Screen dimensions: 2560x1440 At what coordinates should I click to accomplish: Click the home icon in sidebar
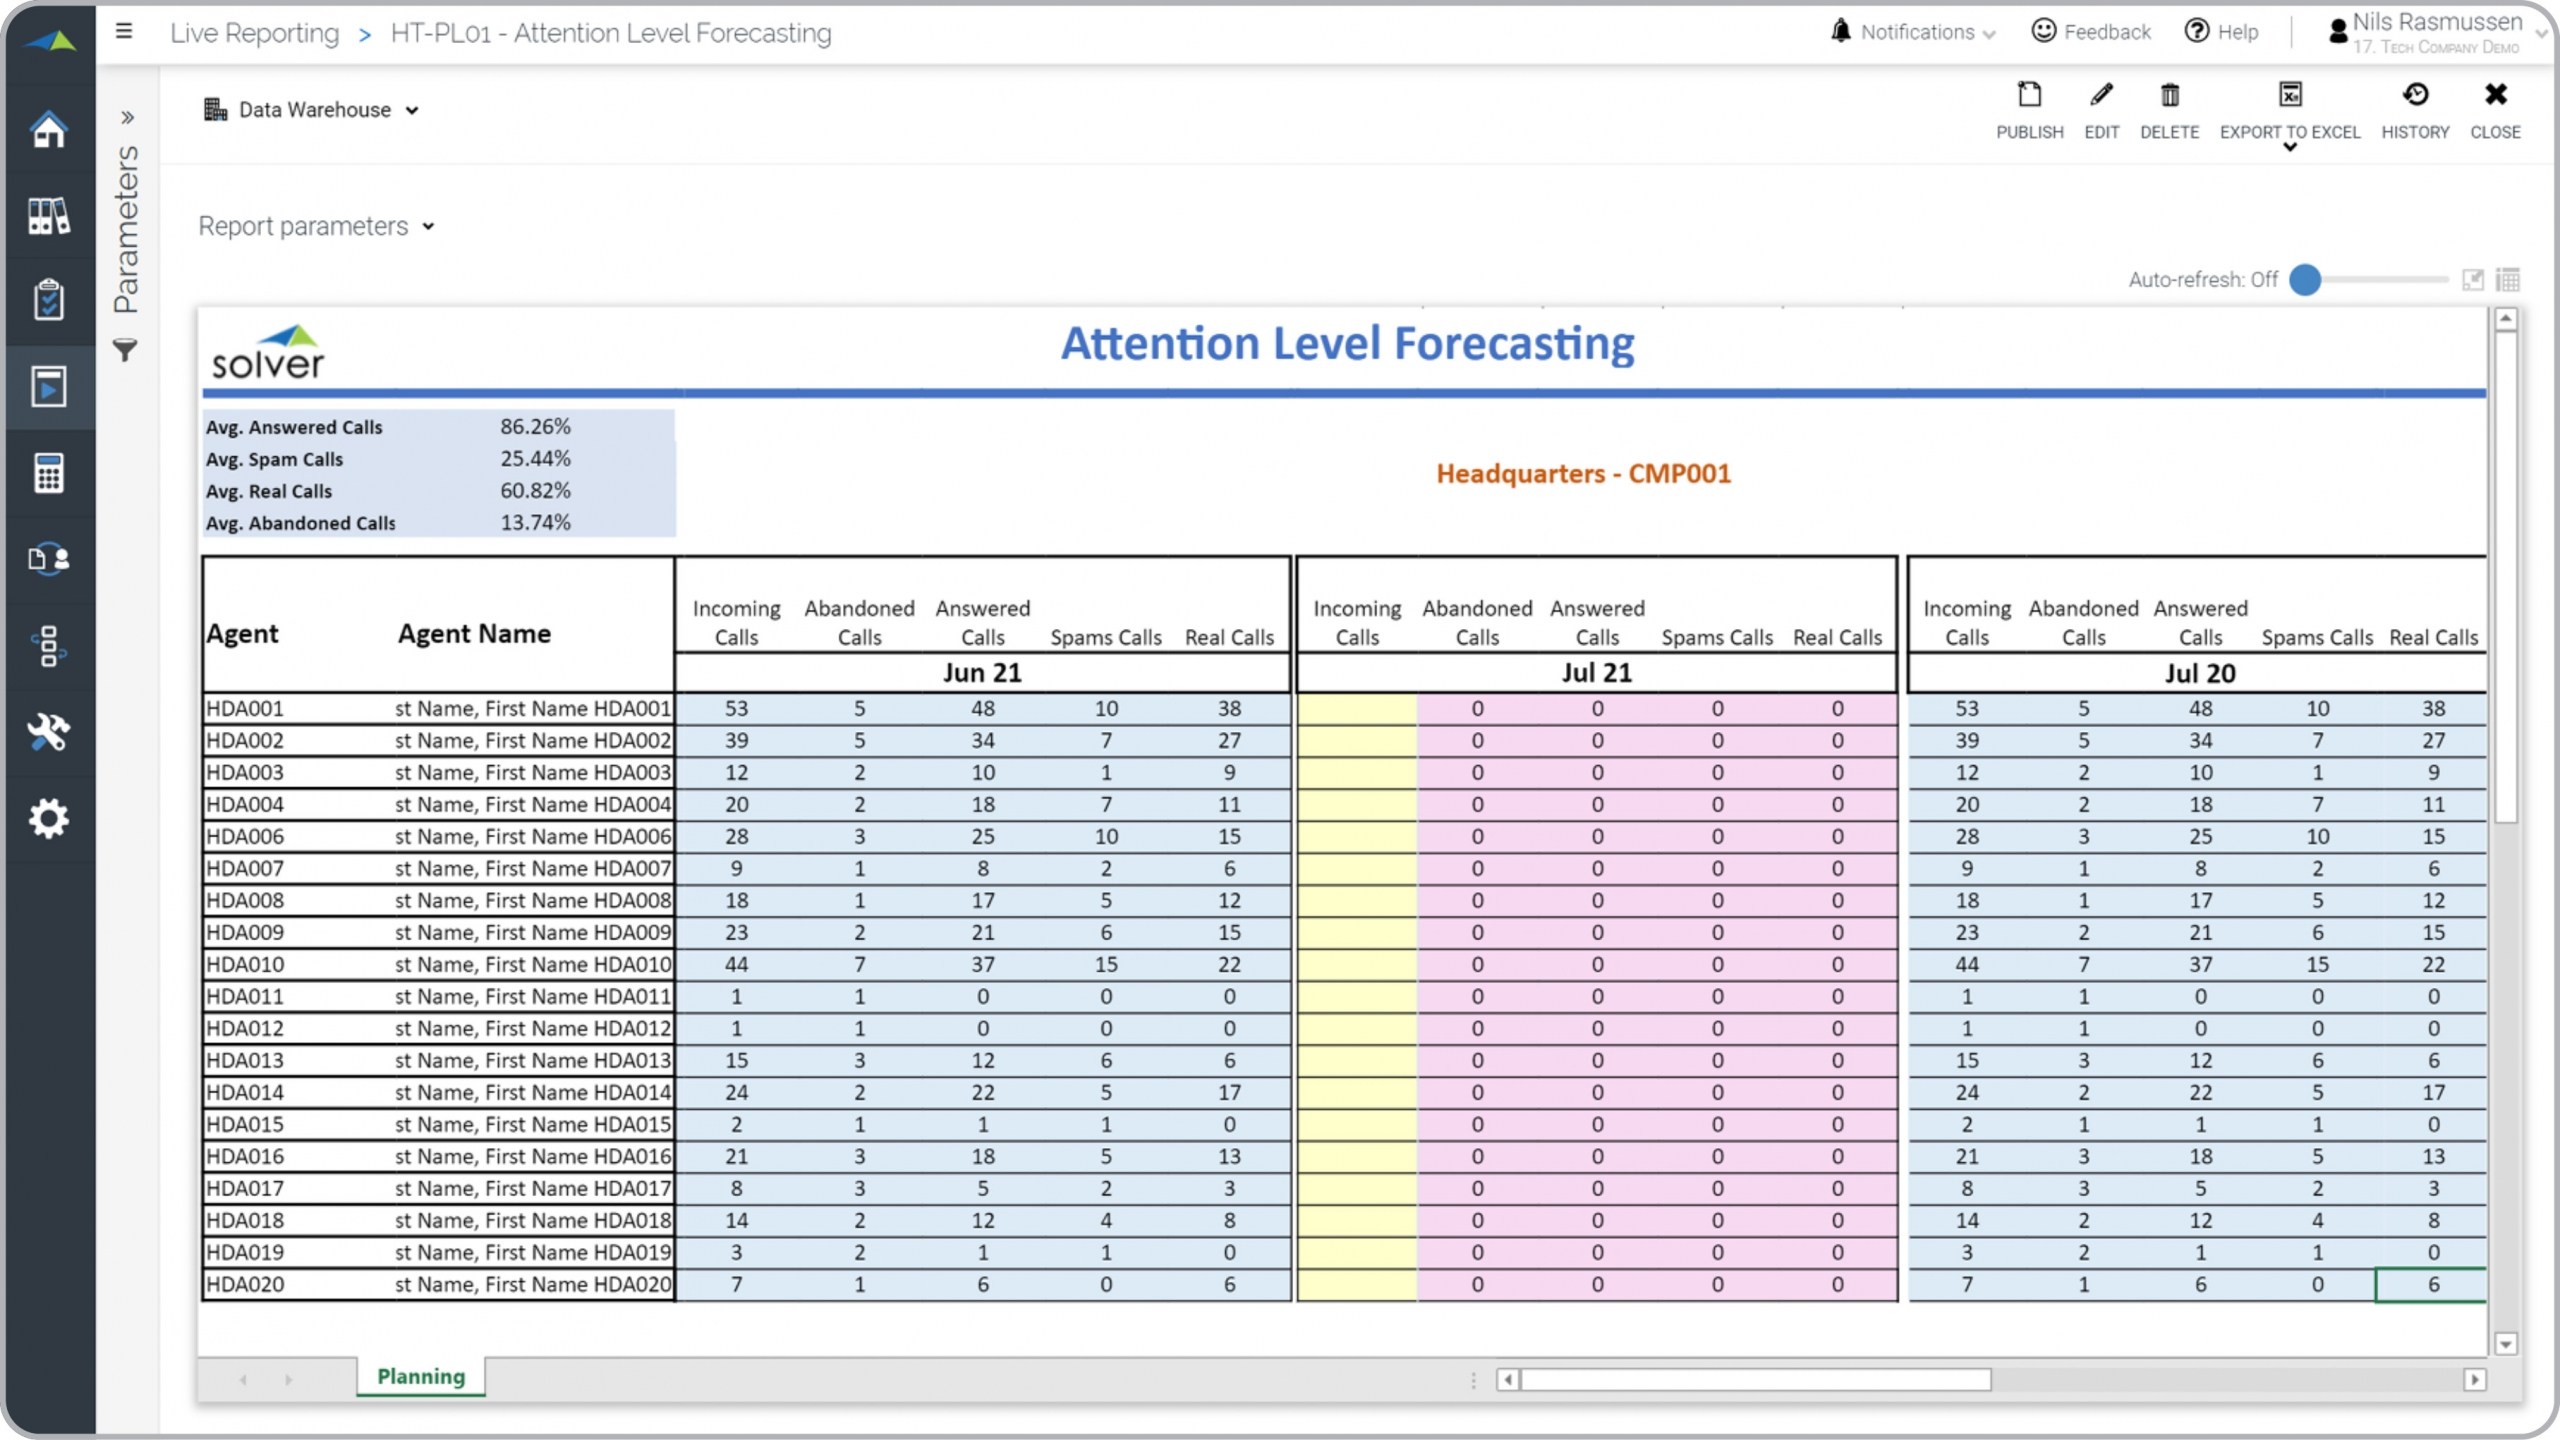click(48, 130)
